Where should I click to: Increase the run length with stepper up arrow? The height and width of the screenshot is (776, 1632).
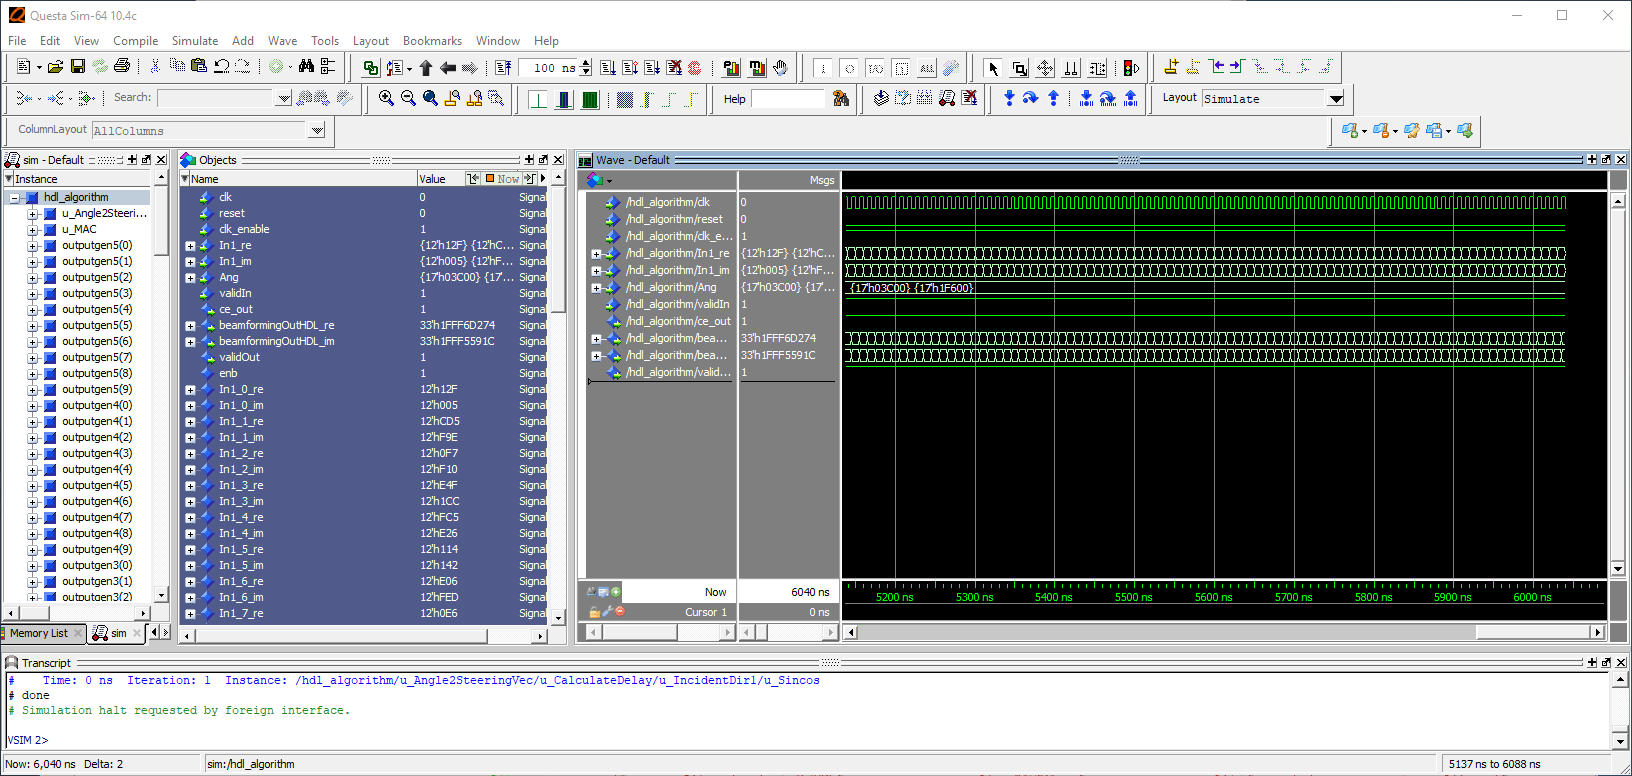[x=586, y=62]
